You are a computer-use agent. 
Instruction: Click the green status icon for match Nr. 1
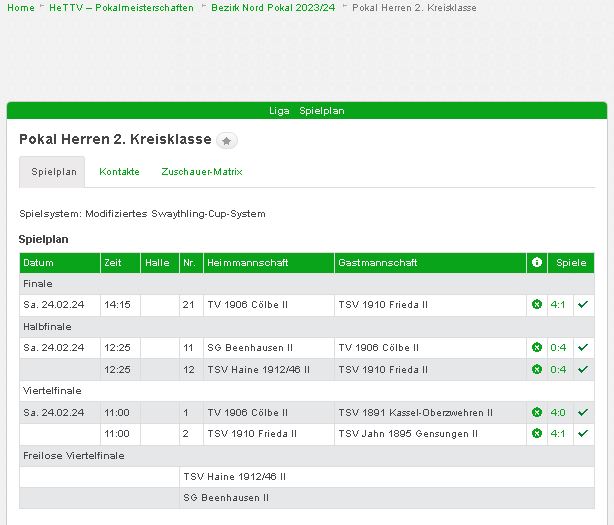point(537,412)
